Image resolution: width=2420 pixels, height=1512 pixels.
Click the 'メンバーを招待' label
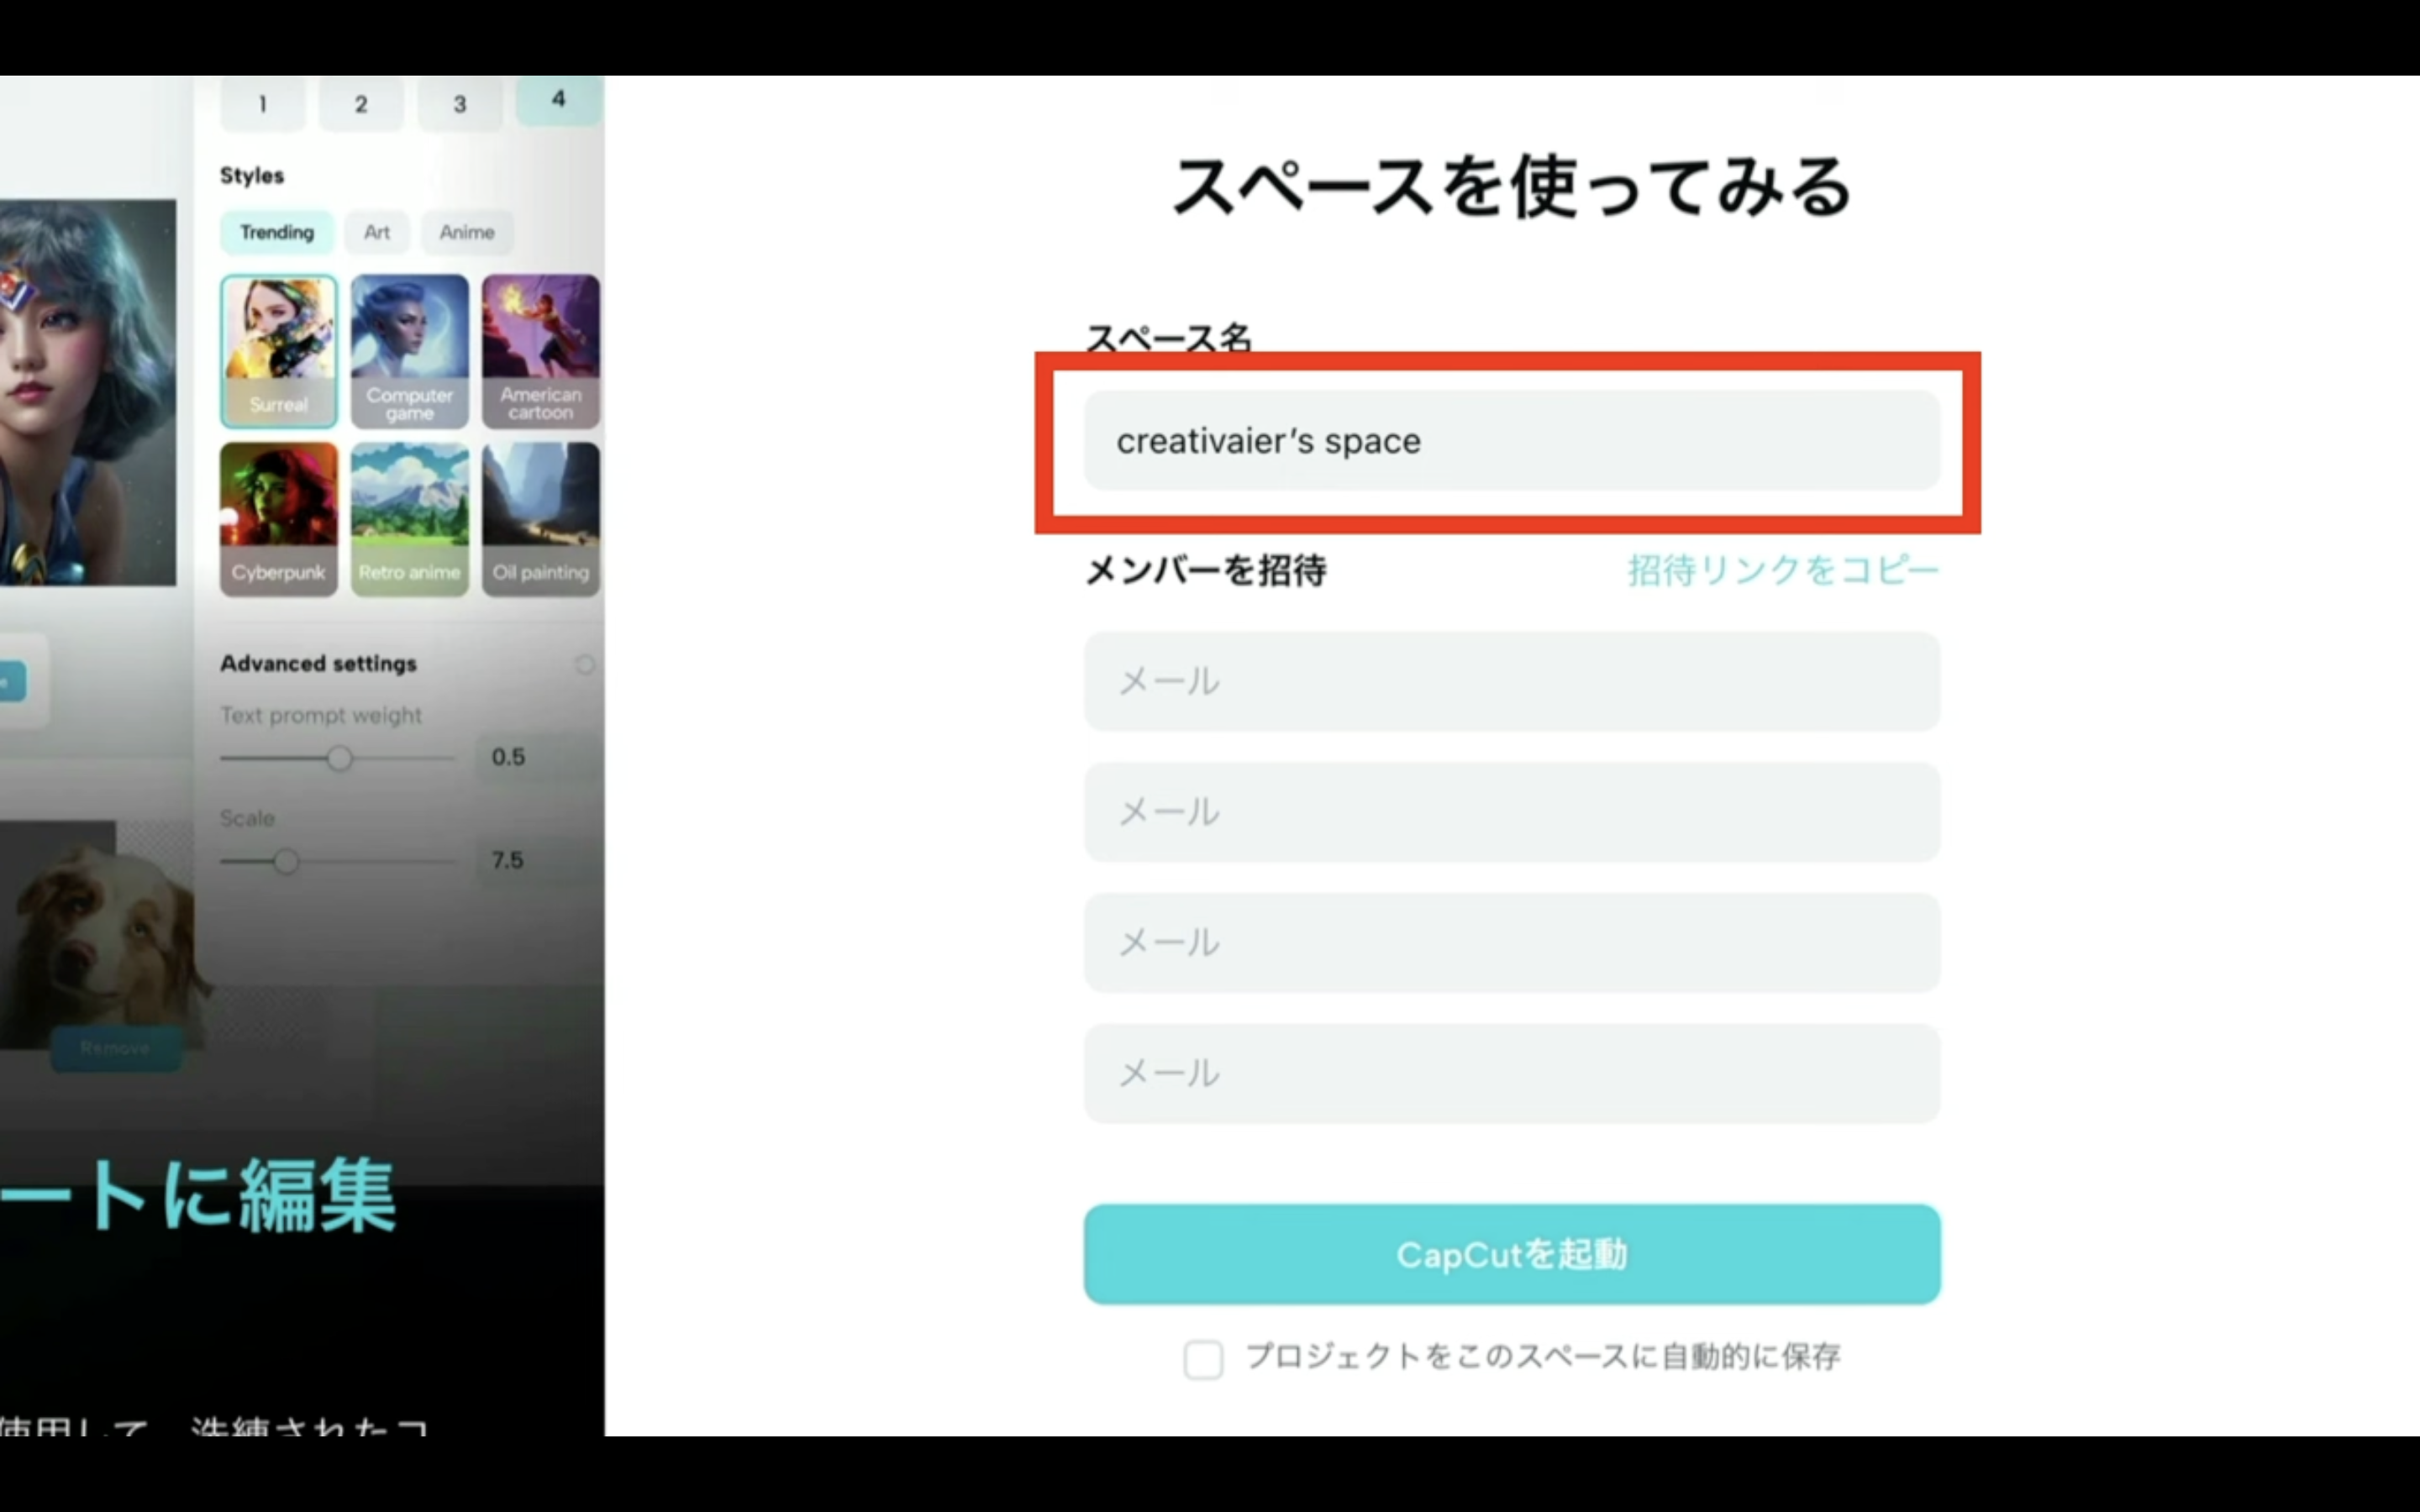pyautogui.click(x=1206, y=570)
